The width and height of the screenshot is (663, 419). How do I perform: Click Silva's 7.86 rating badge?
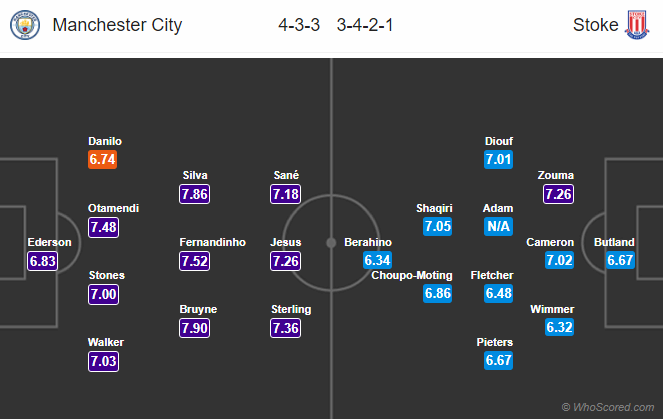tap(194, 194)
